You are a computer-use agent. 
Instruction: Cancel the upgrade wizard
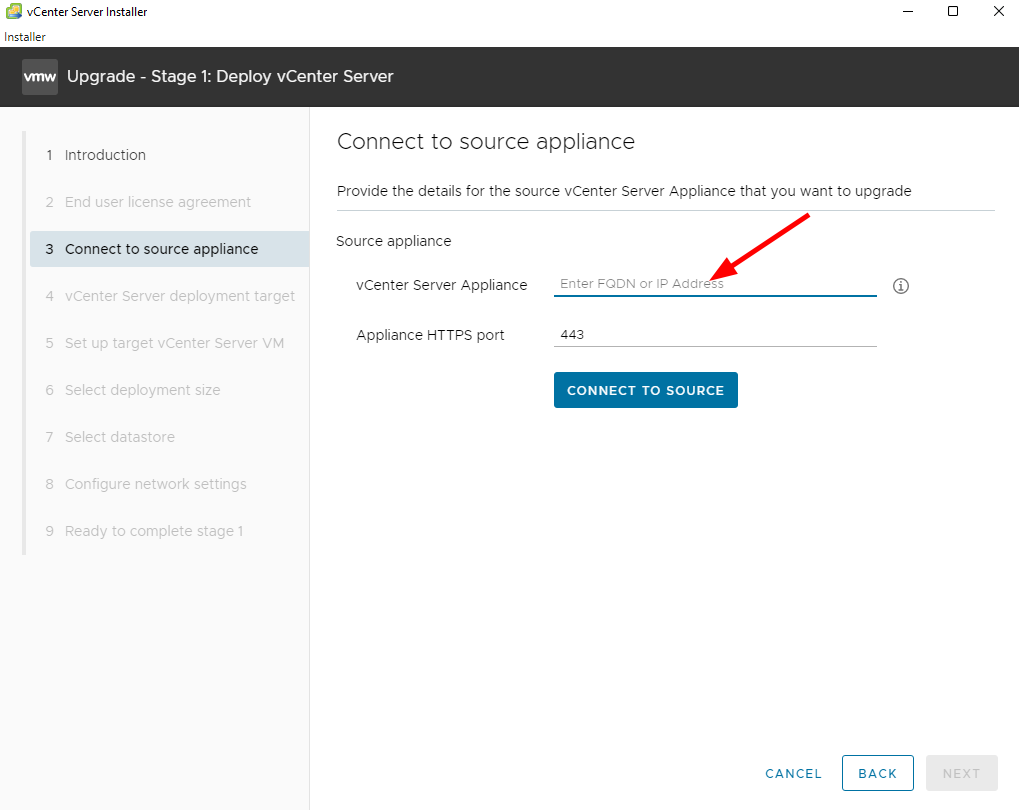pos(793,774)
